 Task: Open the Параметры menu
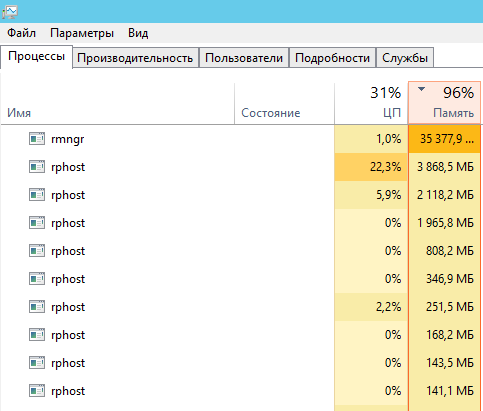click(82, 33)
